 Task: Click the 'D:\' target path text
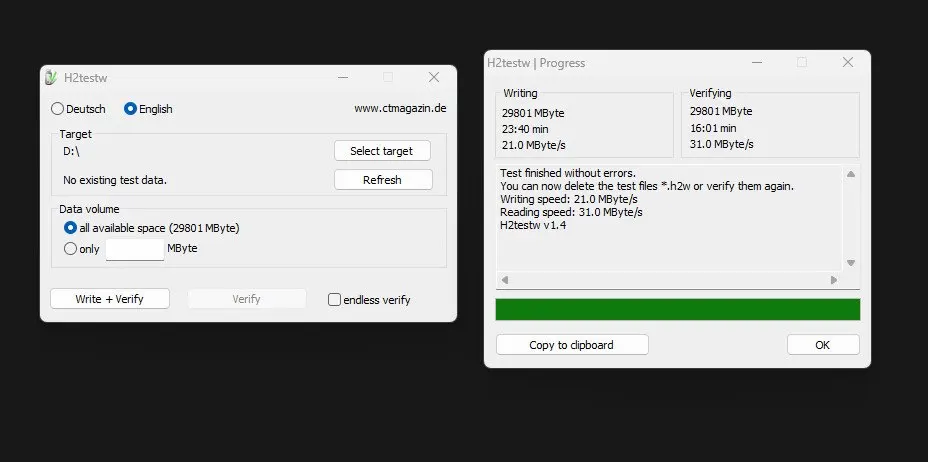(x=71, y=151)
